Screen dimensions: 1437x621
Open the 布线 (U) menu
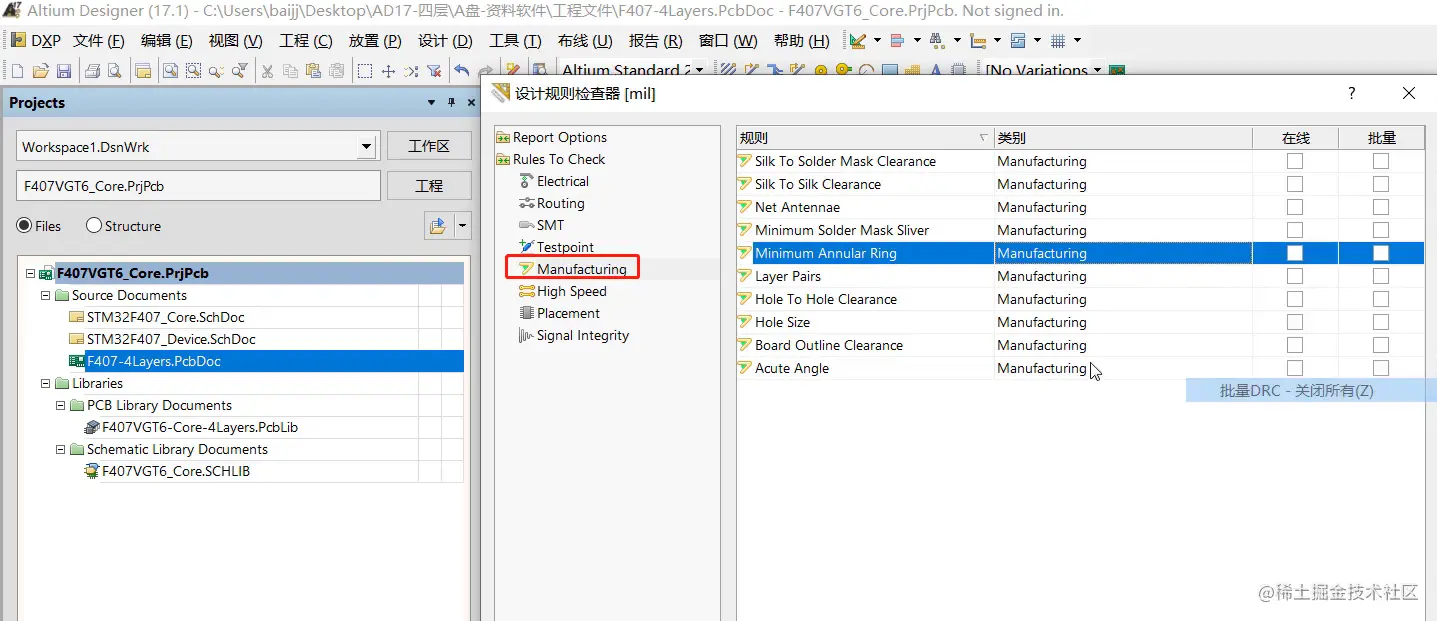tap(585, 41)
